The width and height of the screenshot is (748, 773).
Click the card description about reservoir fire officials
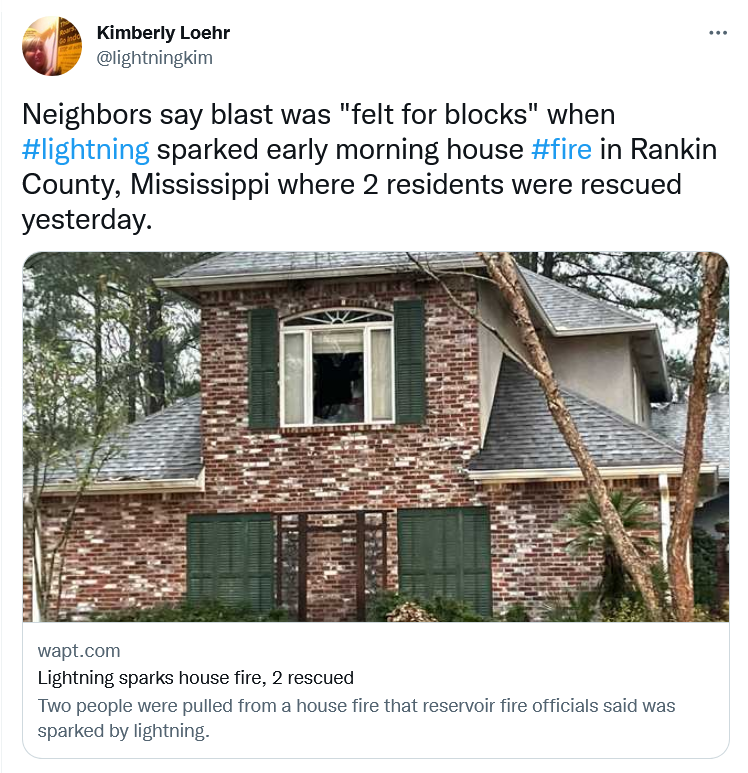pos(356,717)
